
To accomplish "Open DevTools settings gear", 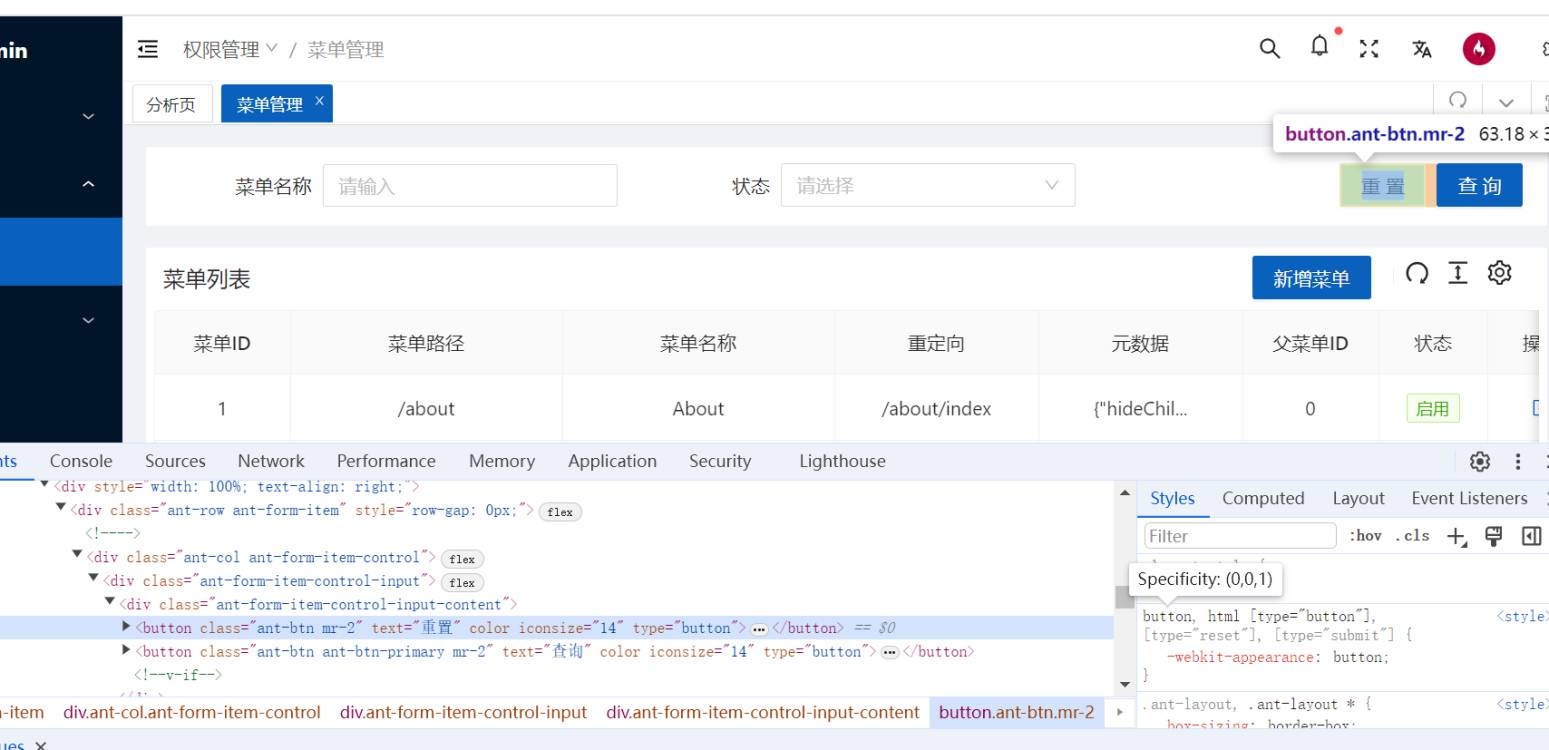I will (x=1480, y=461).
